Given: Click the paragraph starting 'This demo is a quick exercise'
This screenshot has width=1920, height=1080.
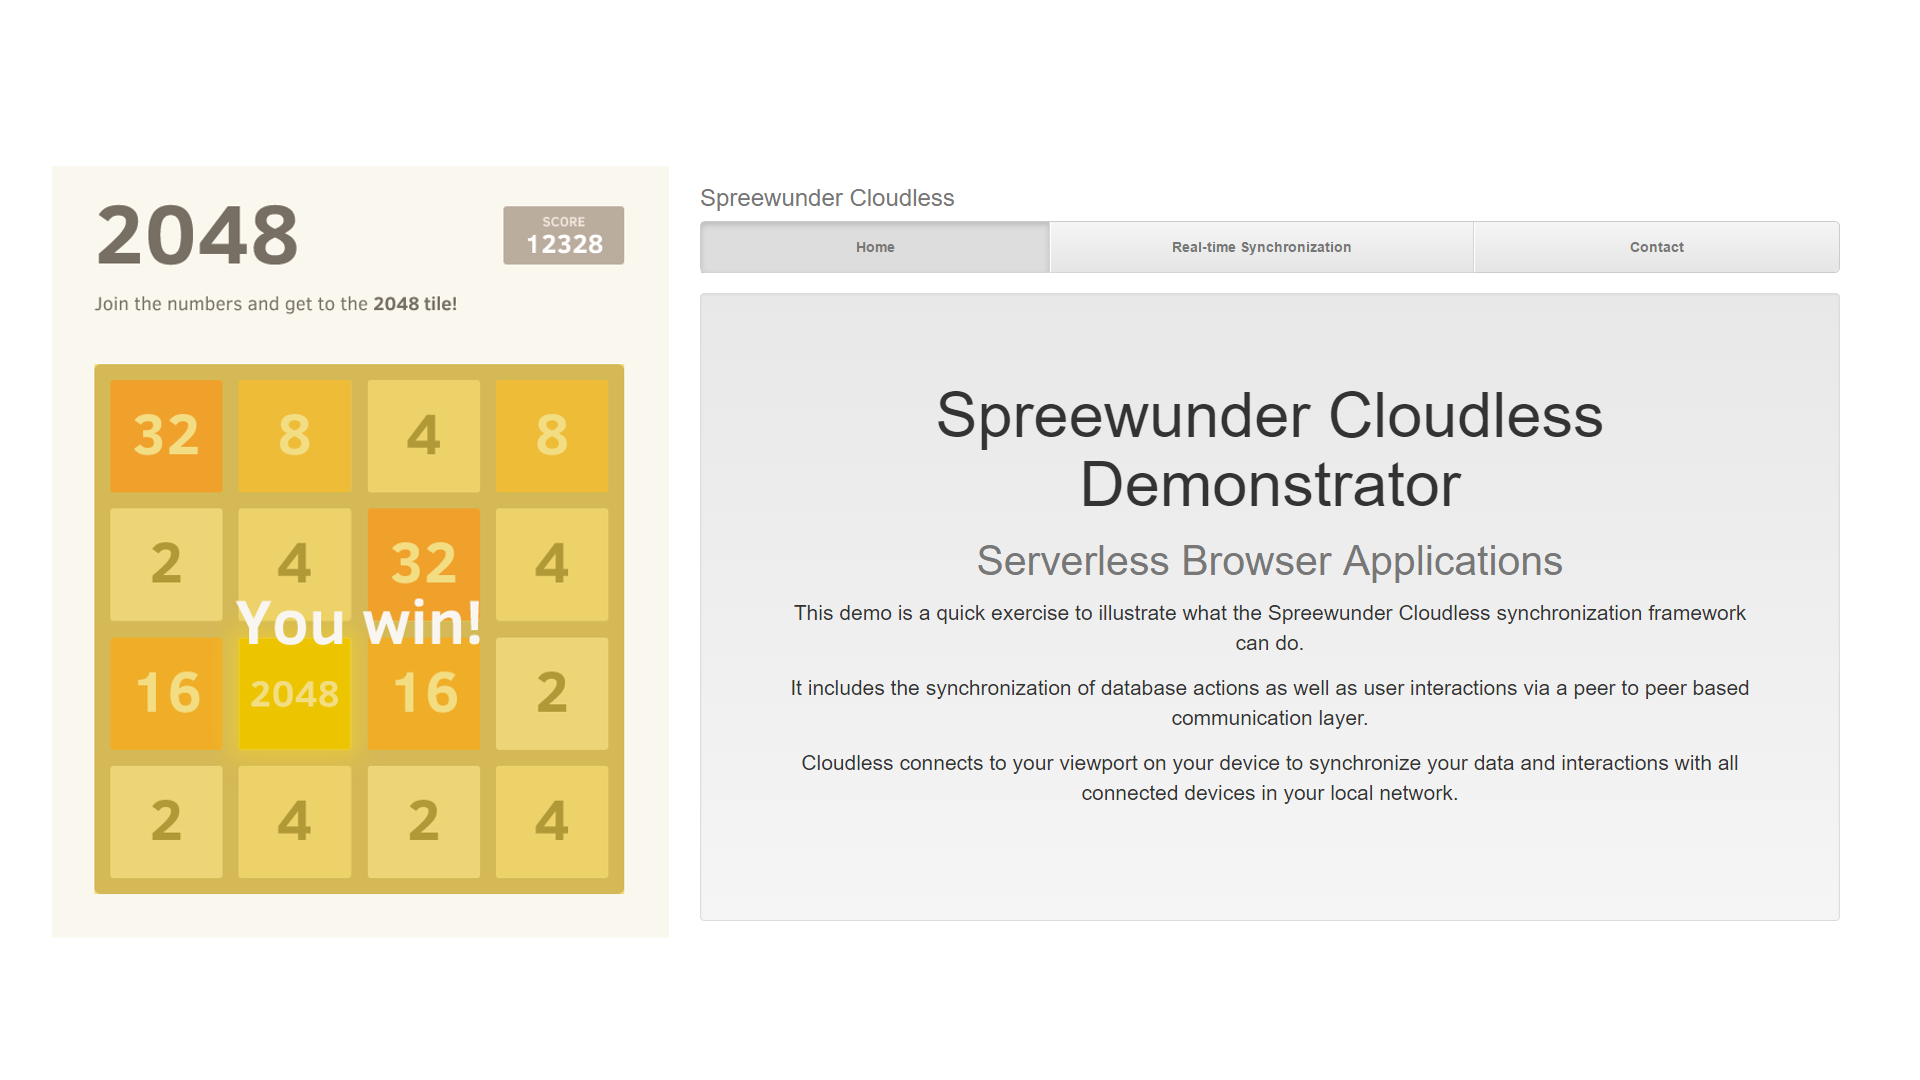Looking at the screenshot, I should 1269,628.
